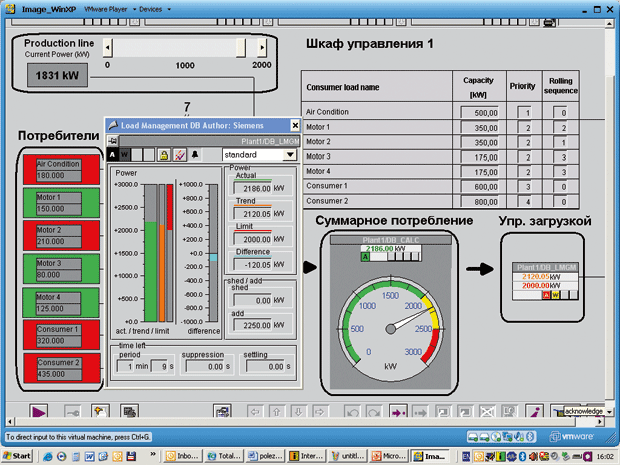Click the purple play arrow toolbar button

pos(39,412)
